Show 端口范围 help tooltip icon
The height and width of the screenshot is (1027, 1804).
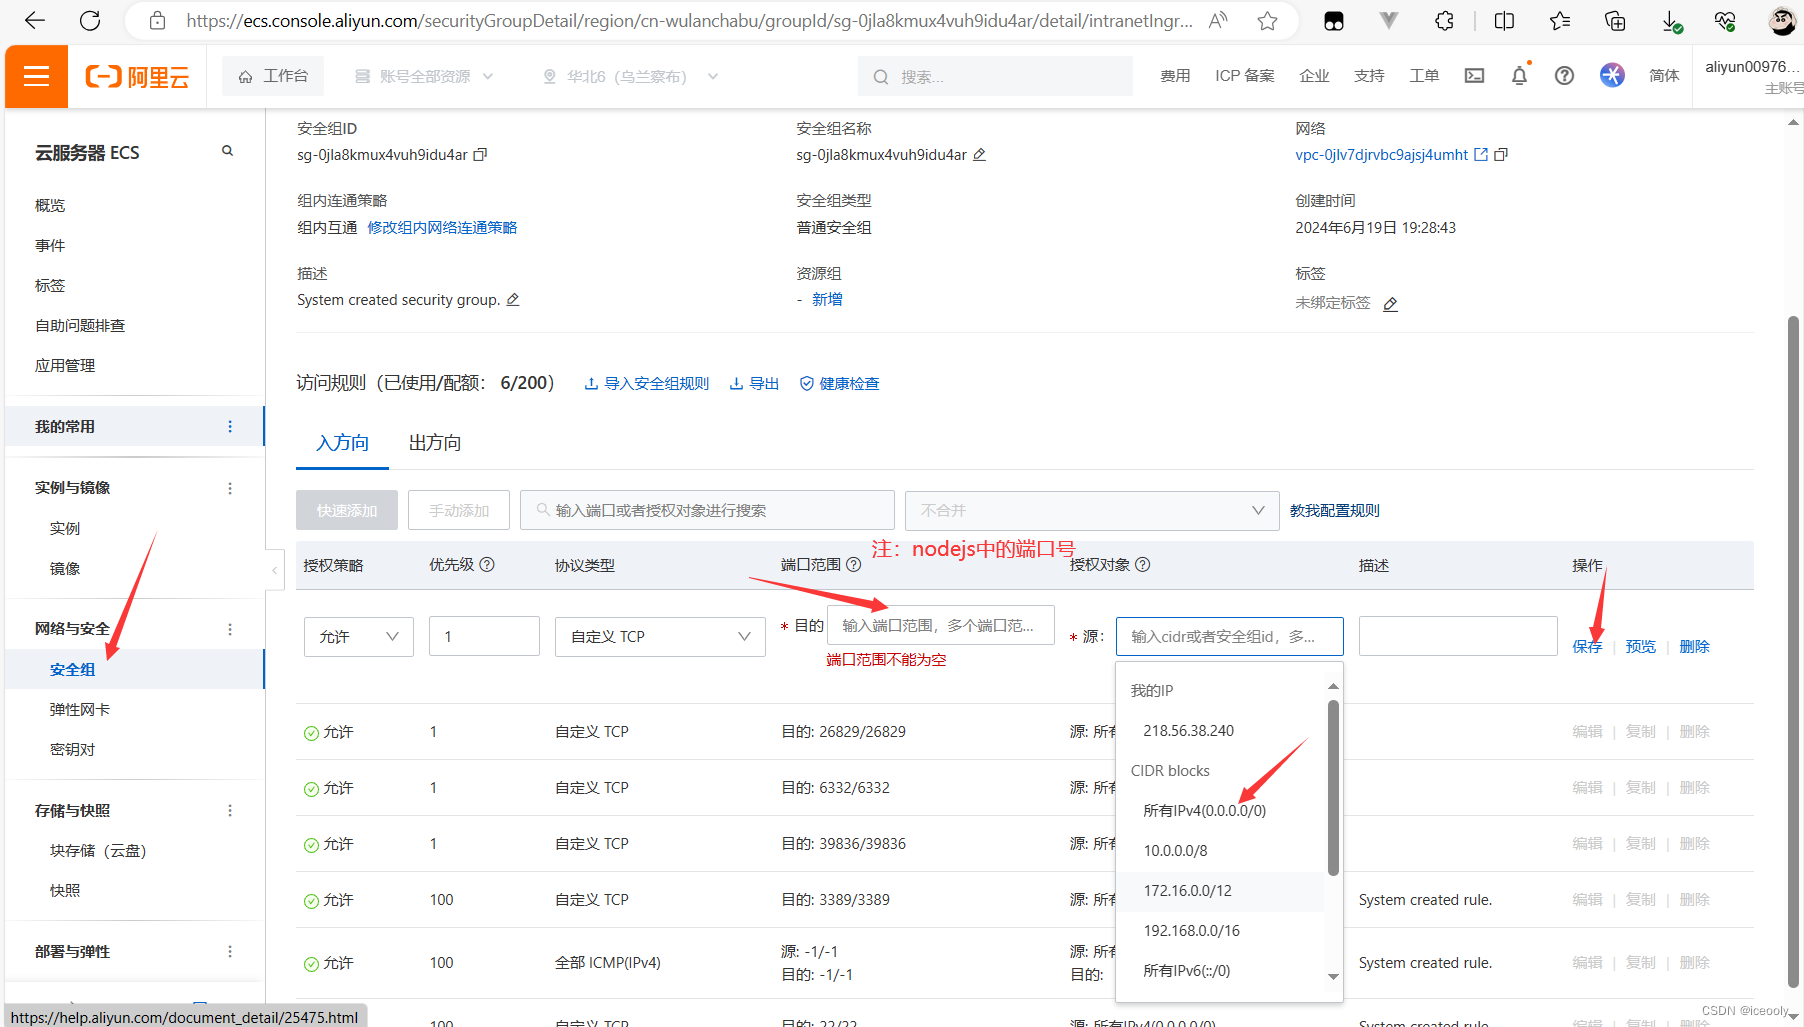click(854, 565)
